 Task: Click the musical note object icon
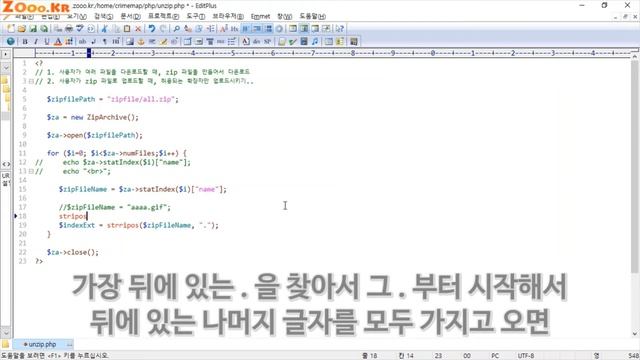pos(315,41)
